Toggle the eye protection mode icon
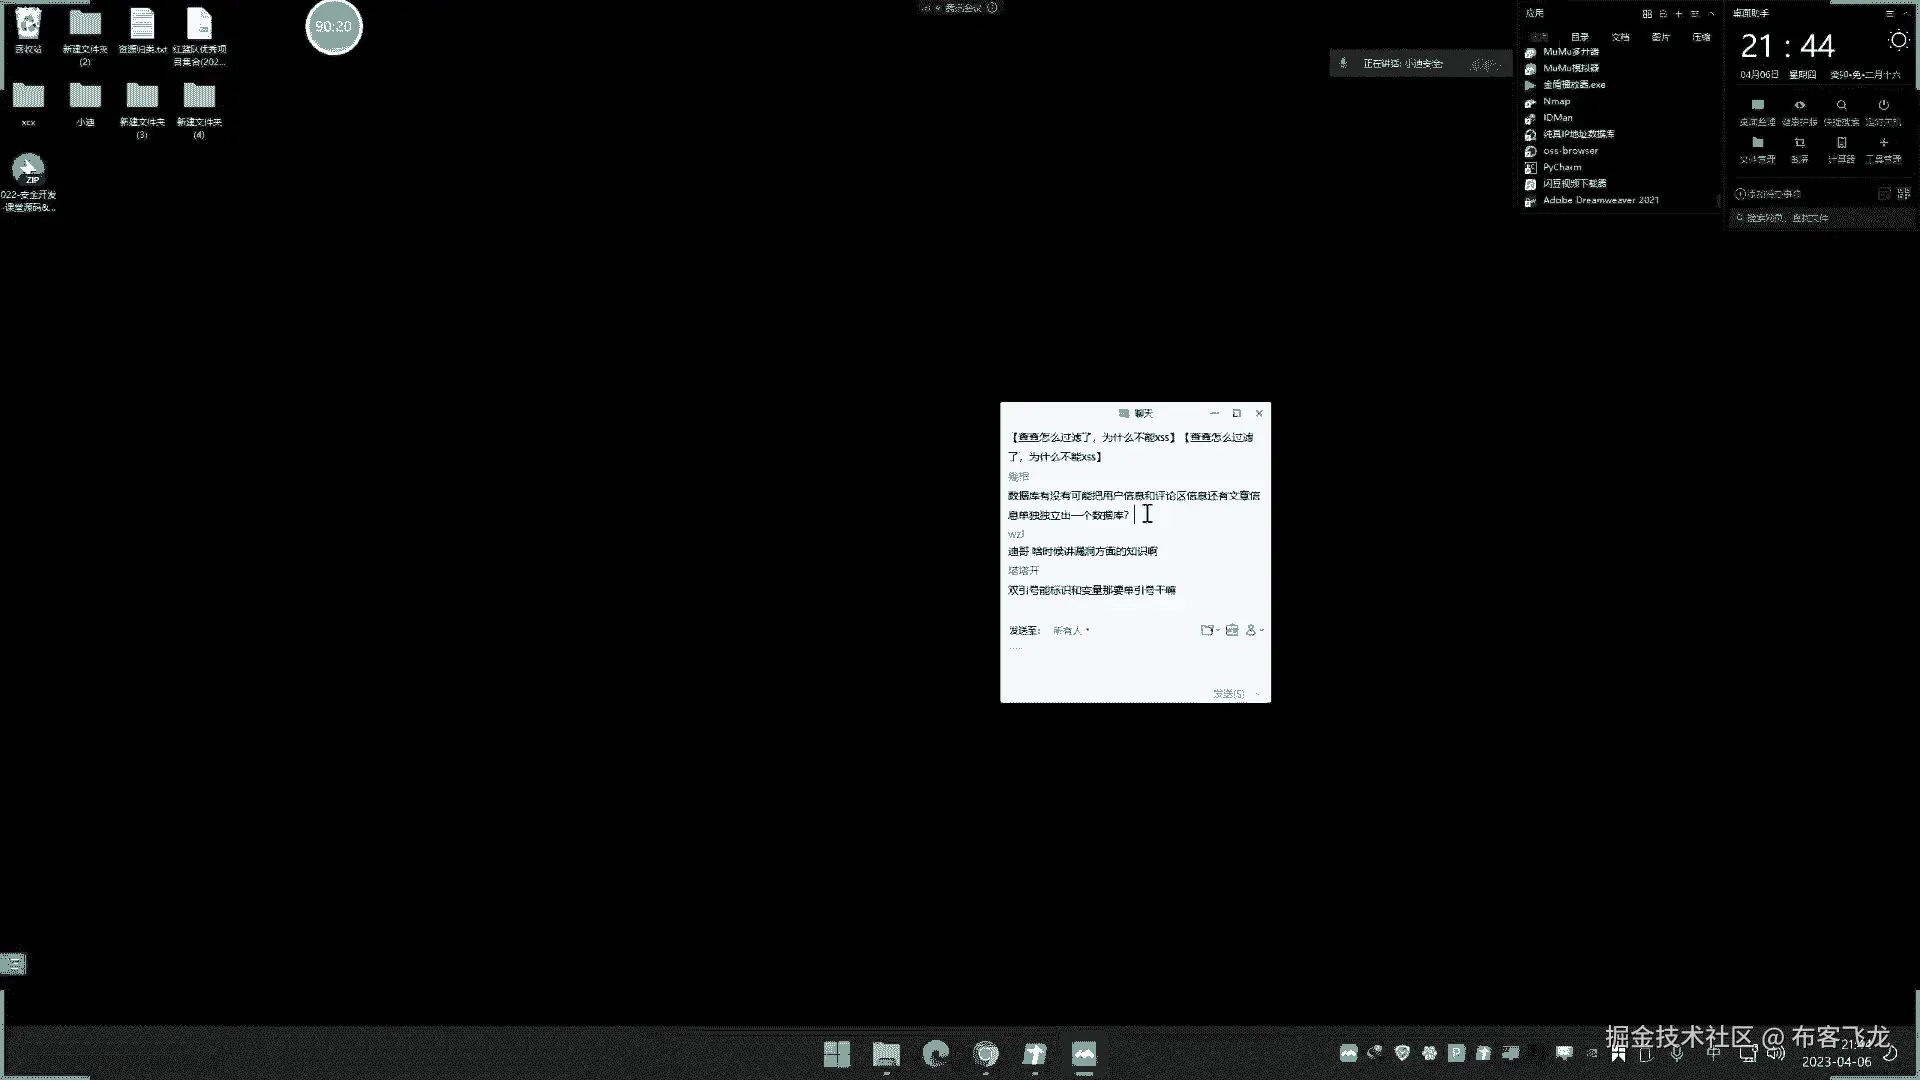The image size is (1920, 1080). pos(1799,105)
